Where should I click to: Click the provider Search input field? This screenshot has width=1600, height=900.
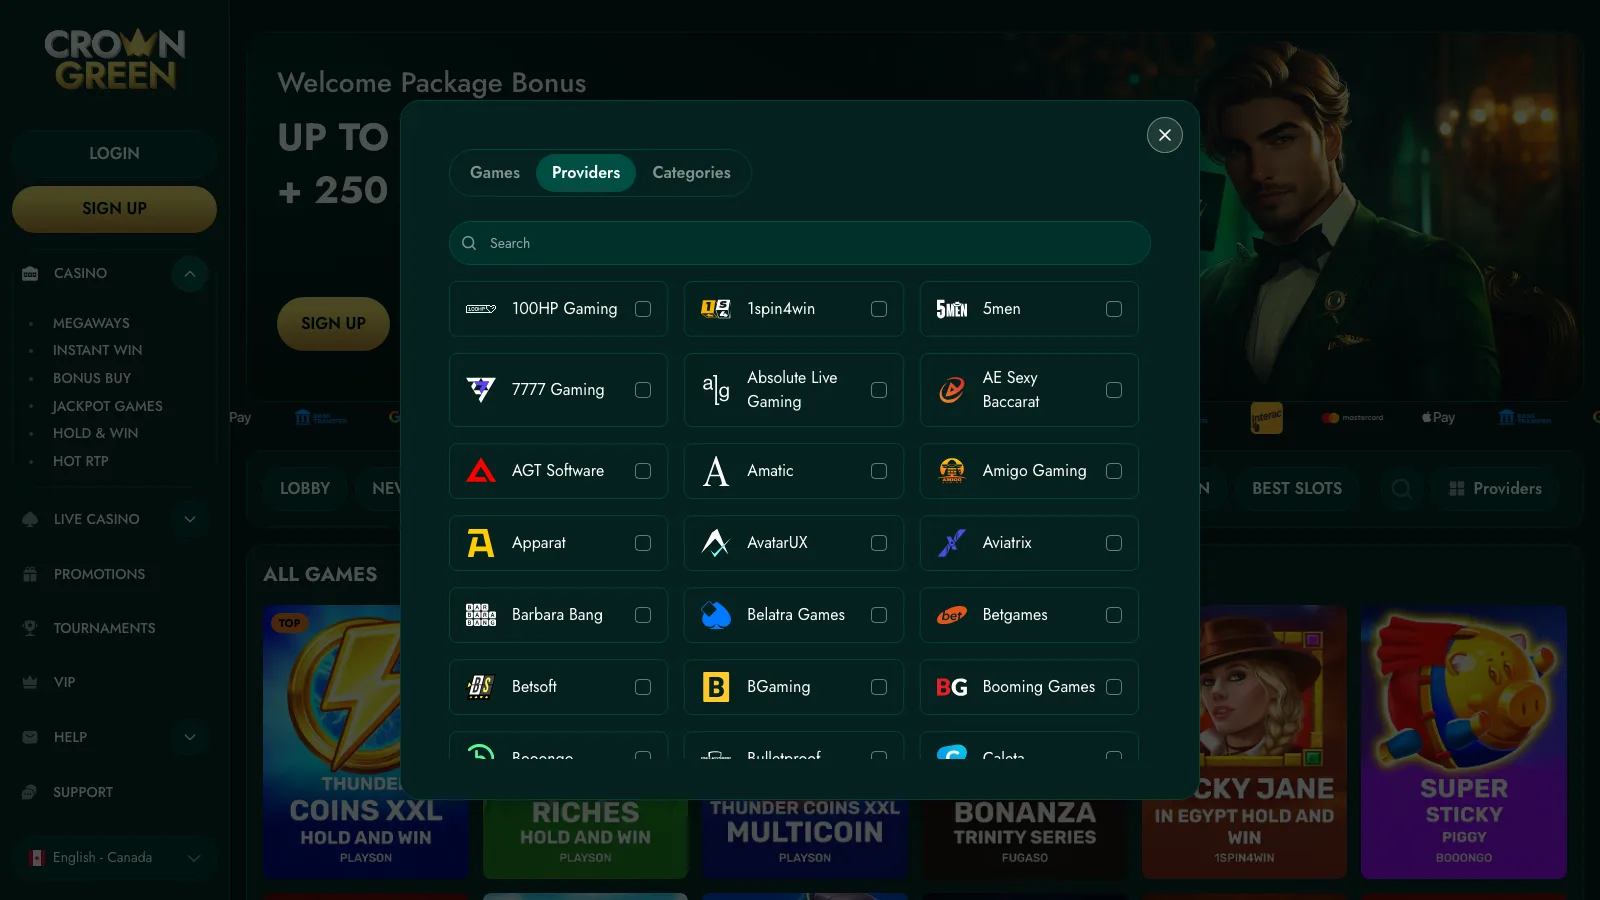[x=799, y=243]
